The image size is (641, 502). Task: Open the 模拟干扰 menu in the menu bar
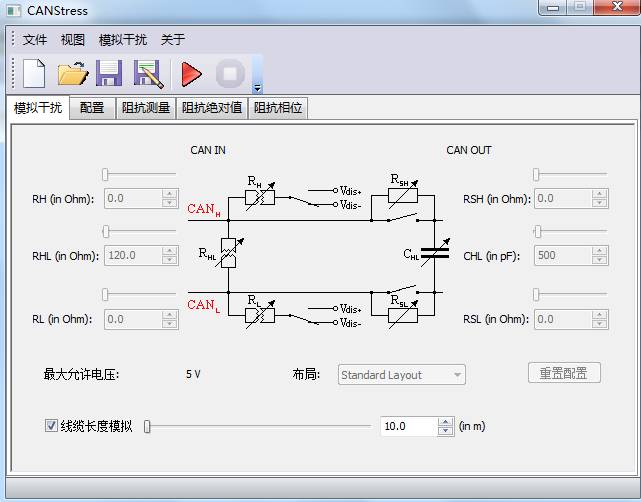[x=122, y=40]
